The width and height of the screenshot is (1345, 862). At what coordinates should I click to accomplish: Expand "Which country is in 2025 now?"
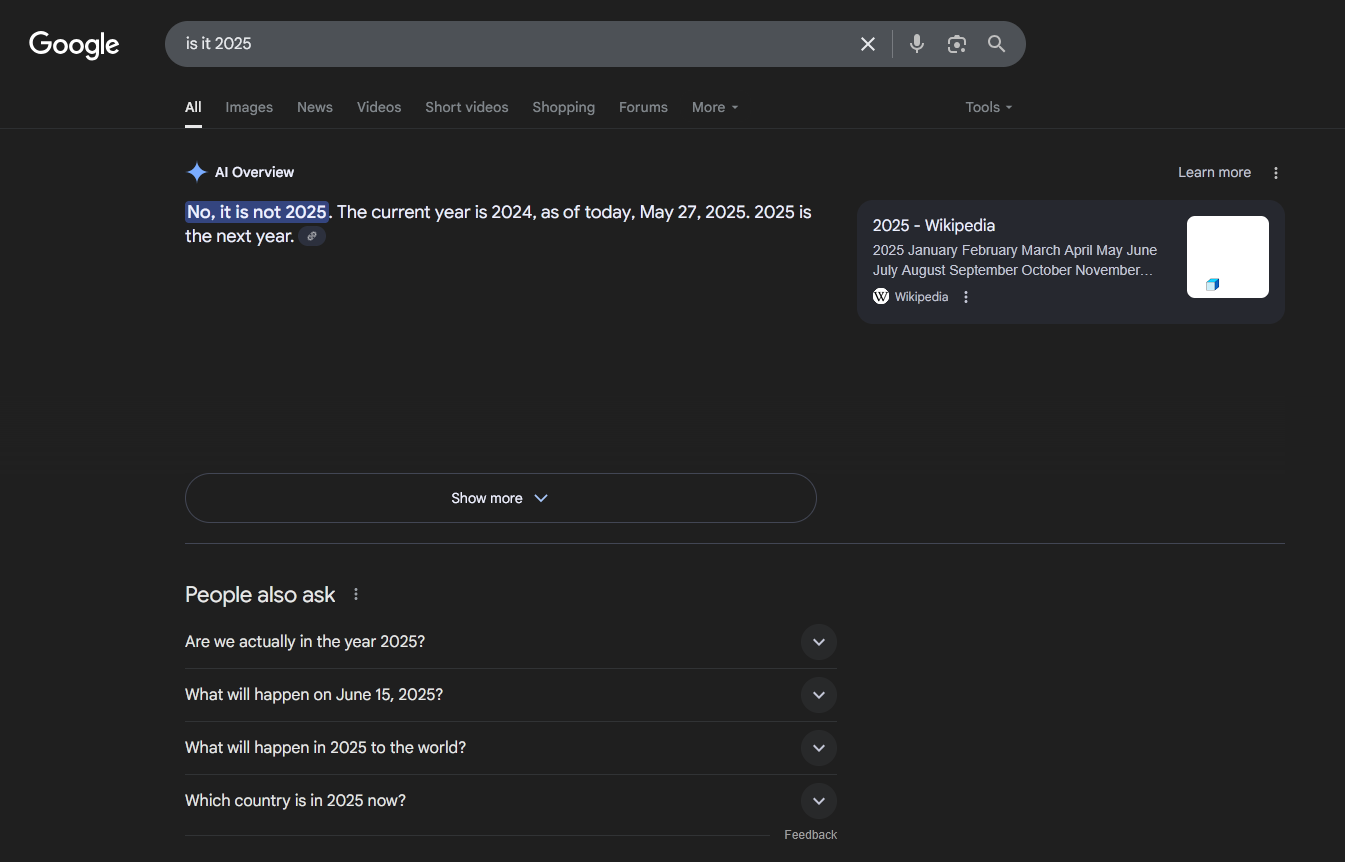(x=511, y=801)
